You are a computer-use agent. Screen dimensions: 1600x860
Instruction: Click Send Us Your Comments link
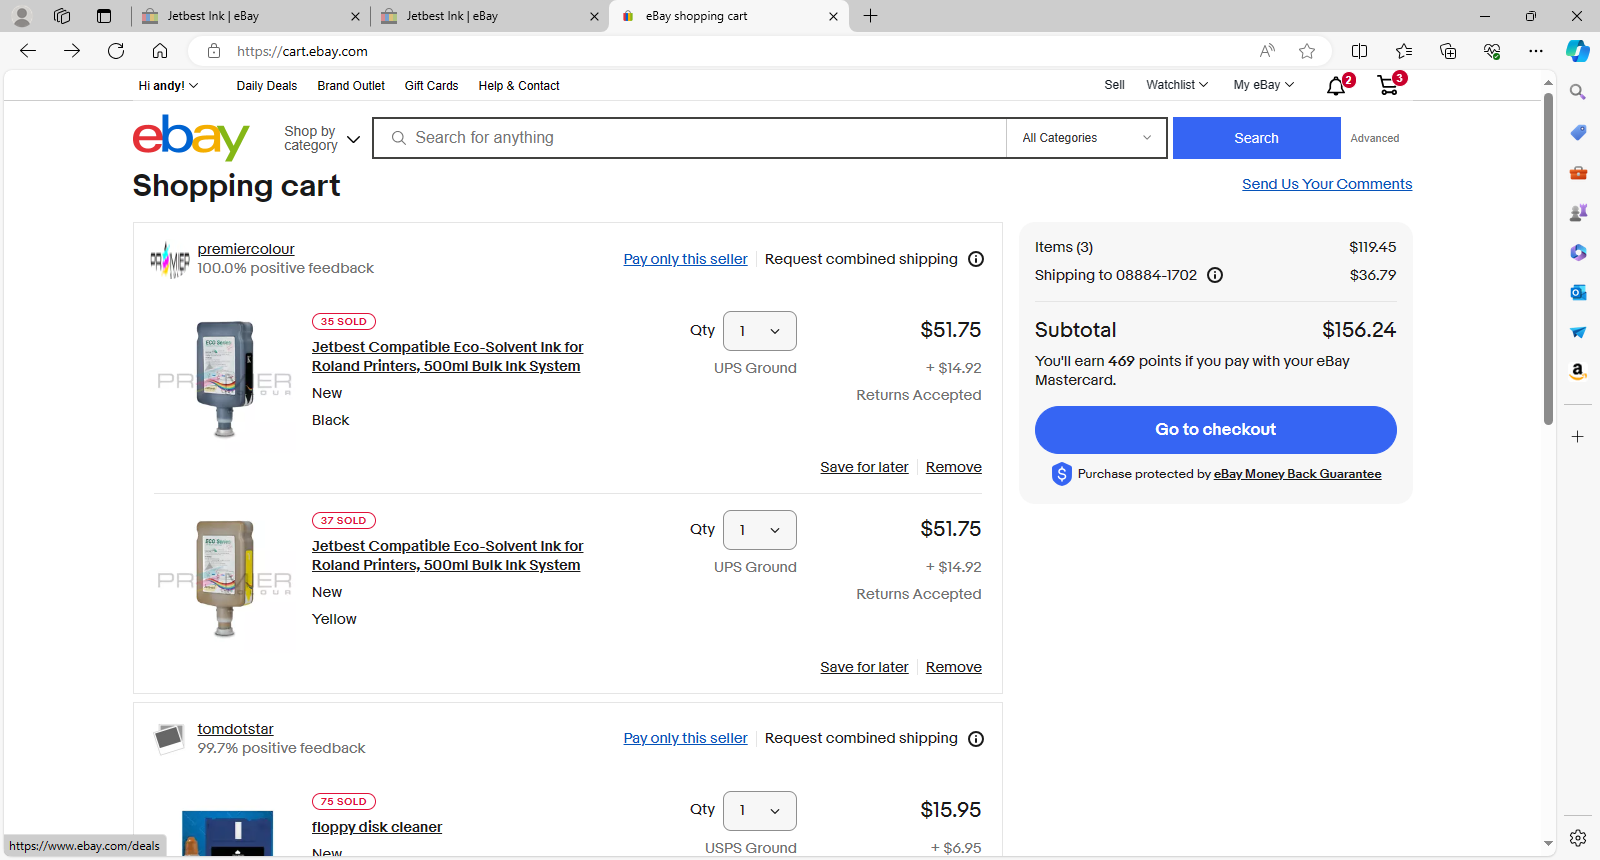(x=1327, y=184)
